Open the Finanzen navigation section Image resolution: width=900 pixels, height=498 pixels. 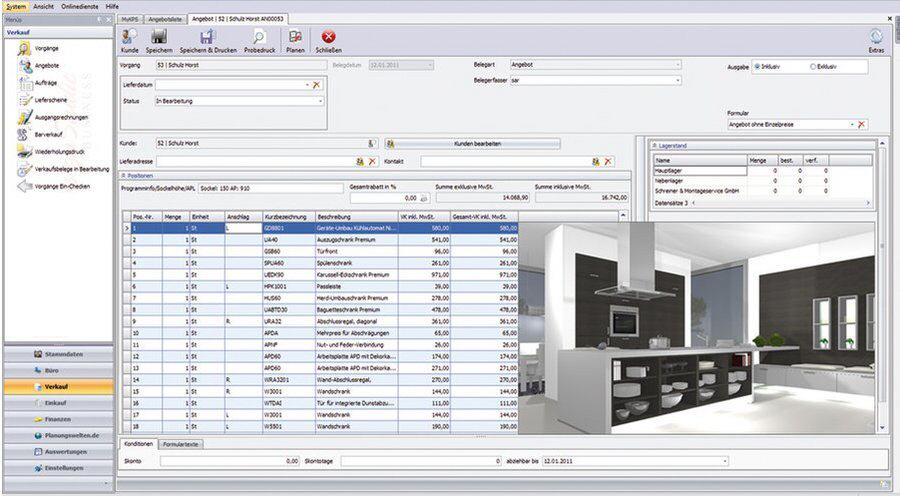(57, 420)
